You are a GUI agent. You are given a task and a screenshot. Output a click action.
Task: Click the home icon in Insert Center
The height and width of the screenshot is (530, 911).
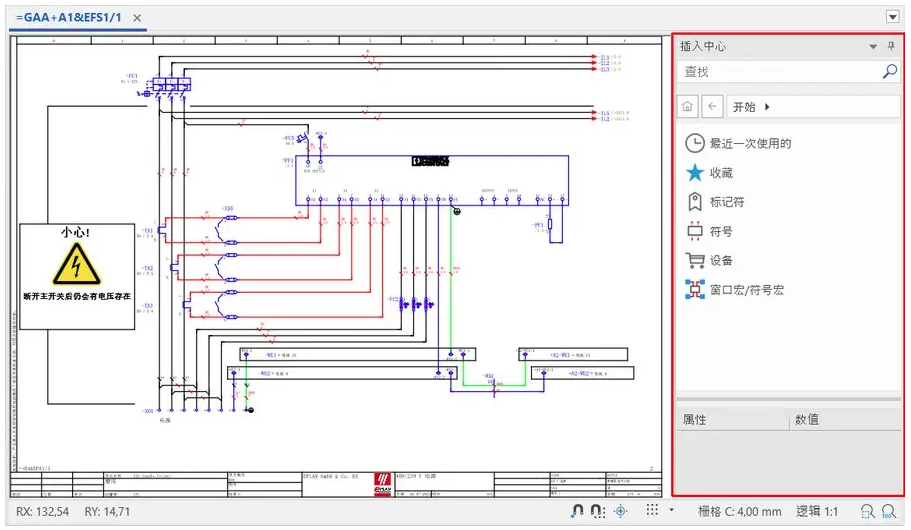tap(687, 106)
